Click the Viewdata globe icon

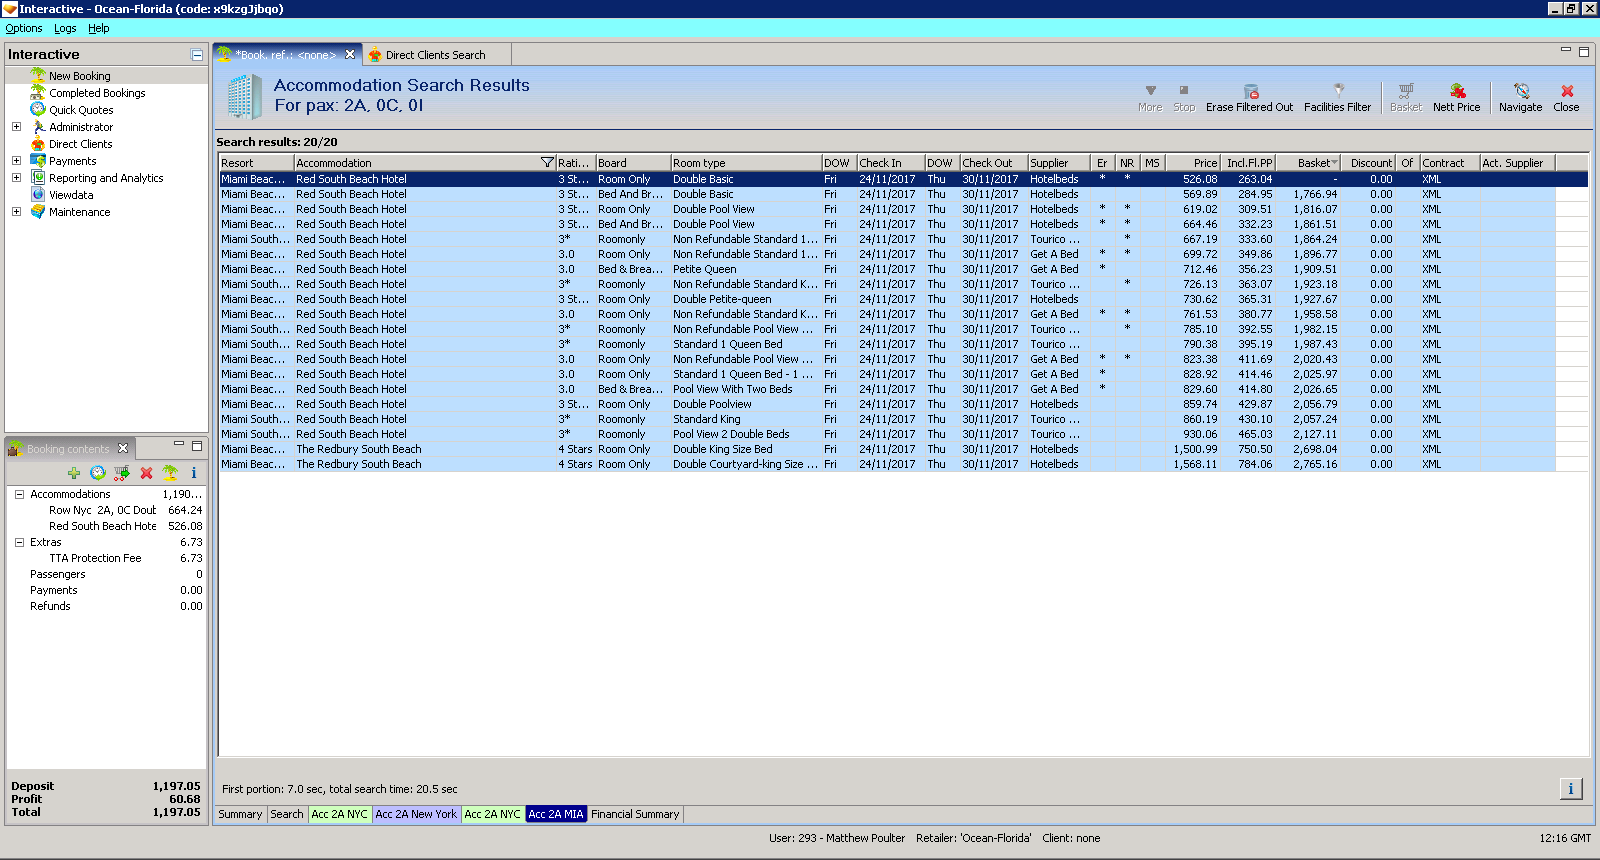tap(38, 194)
